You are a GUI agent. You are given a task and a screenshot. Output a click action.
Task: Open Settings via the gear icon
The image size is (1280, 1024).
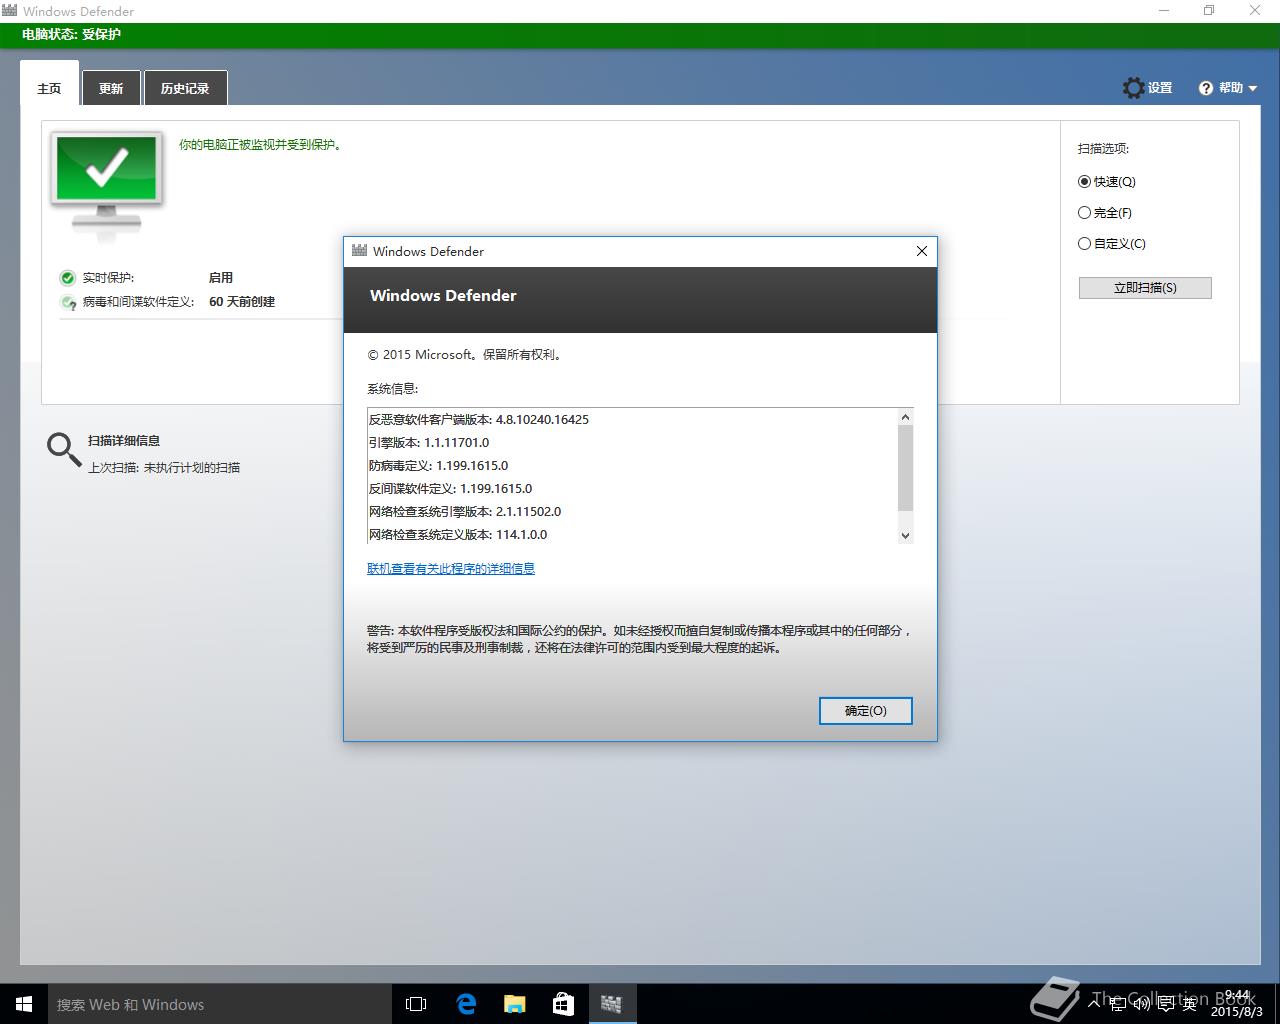1133,88
